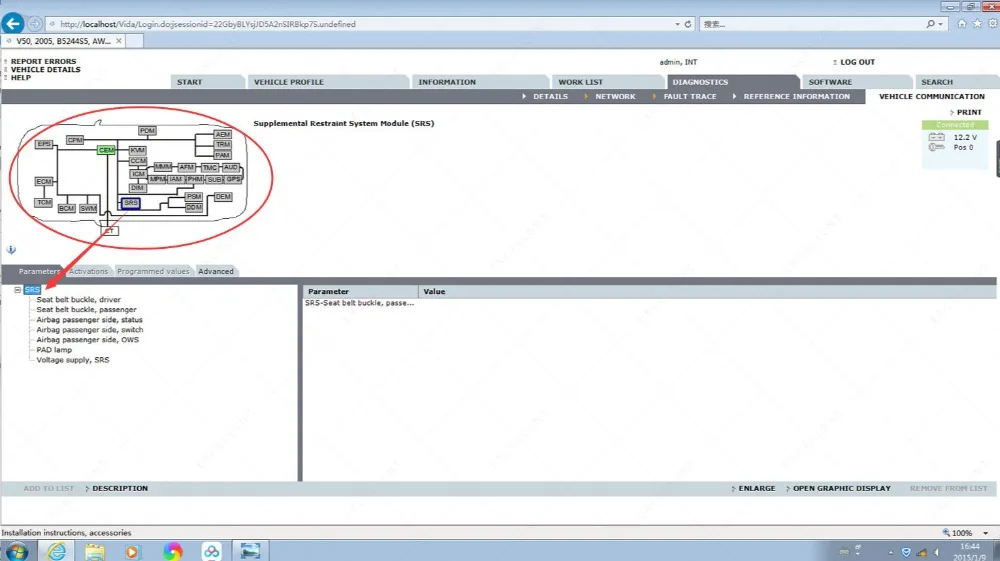Select the SRS module box in diagram
Viewport: 1000px width, 561px height.
pos(131,203)
